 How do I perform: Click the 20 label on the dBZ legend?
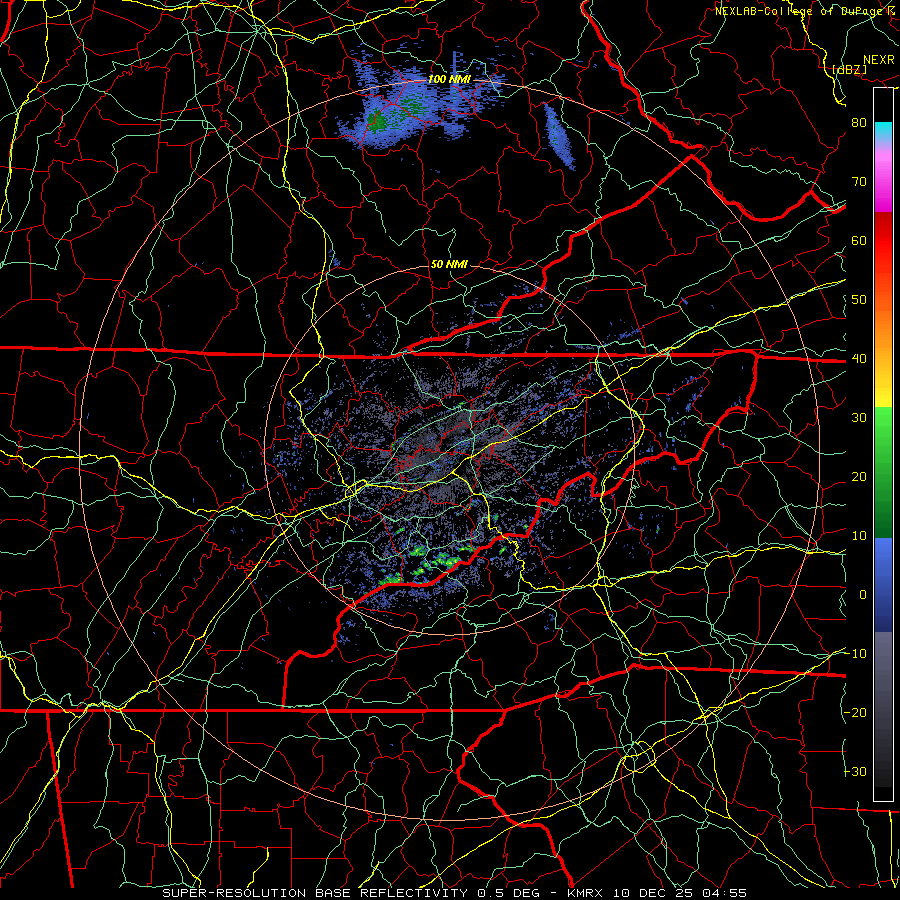click(x=859, y=477)
